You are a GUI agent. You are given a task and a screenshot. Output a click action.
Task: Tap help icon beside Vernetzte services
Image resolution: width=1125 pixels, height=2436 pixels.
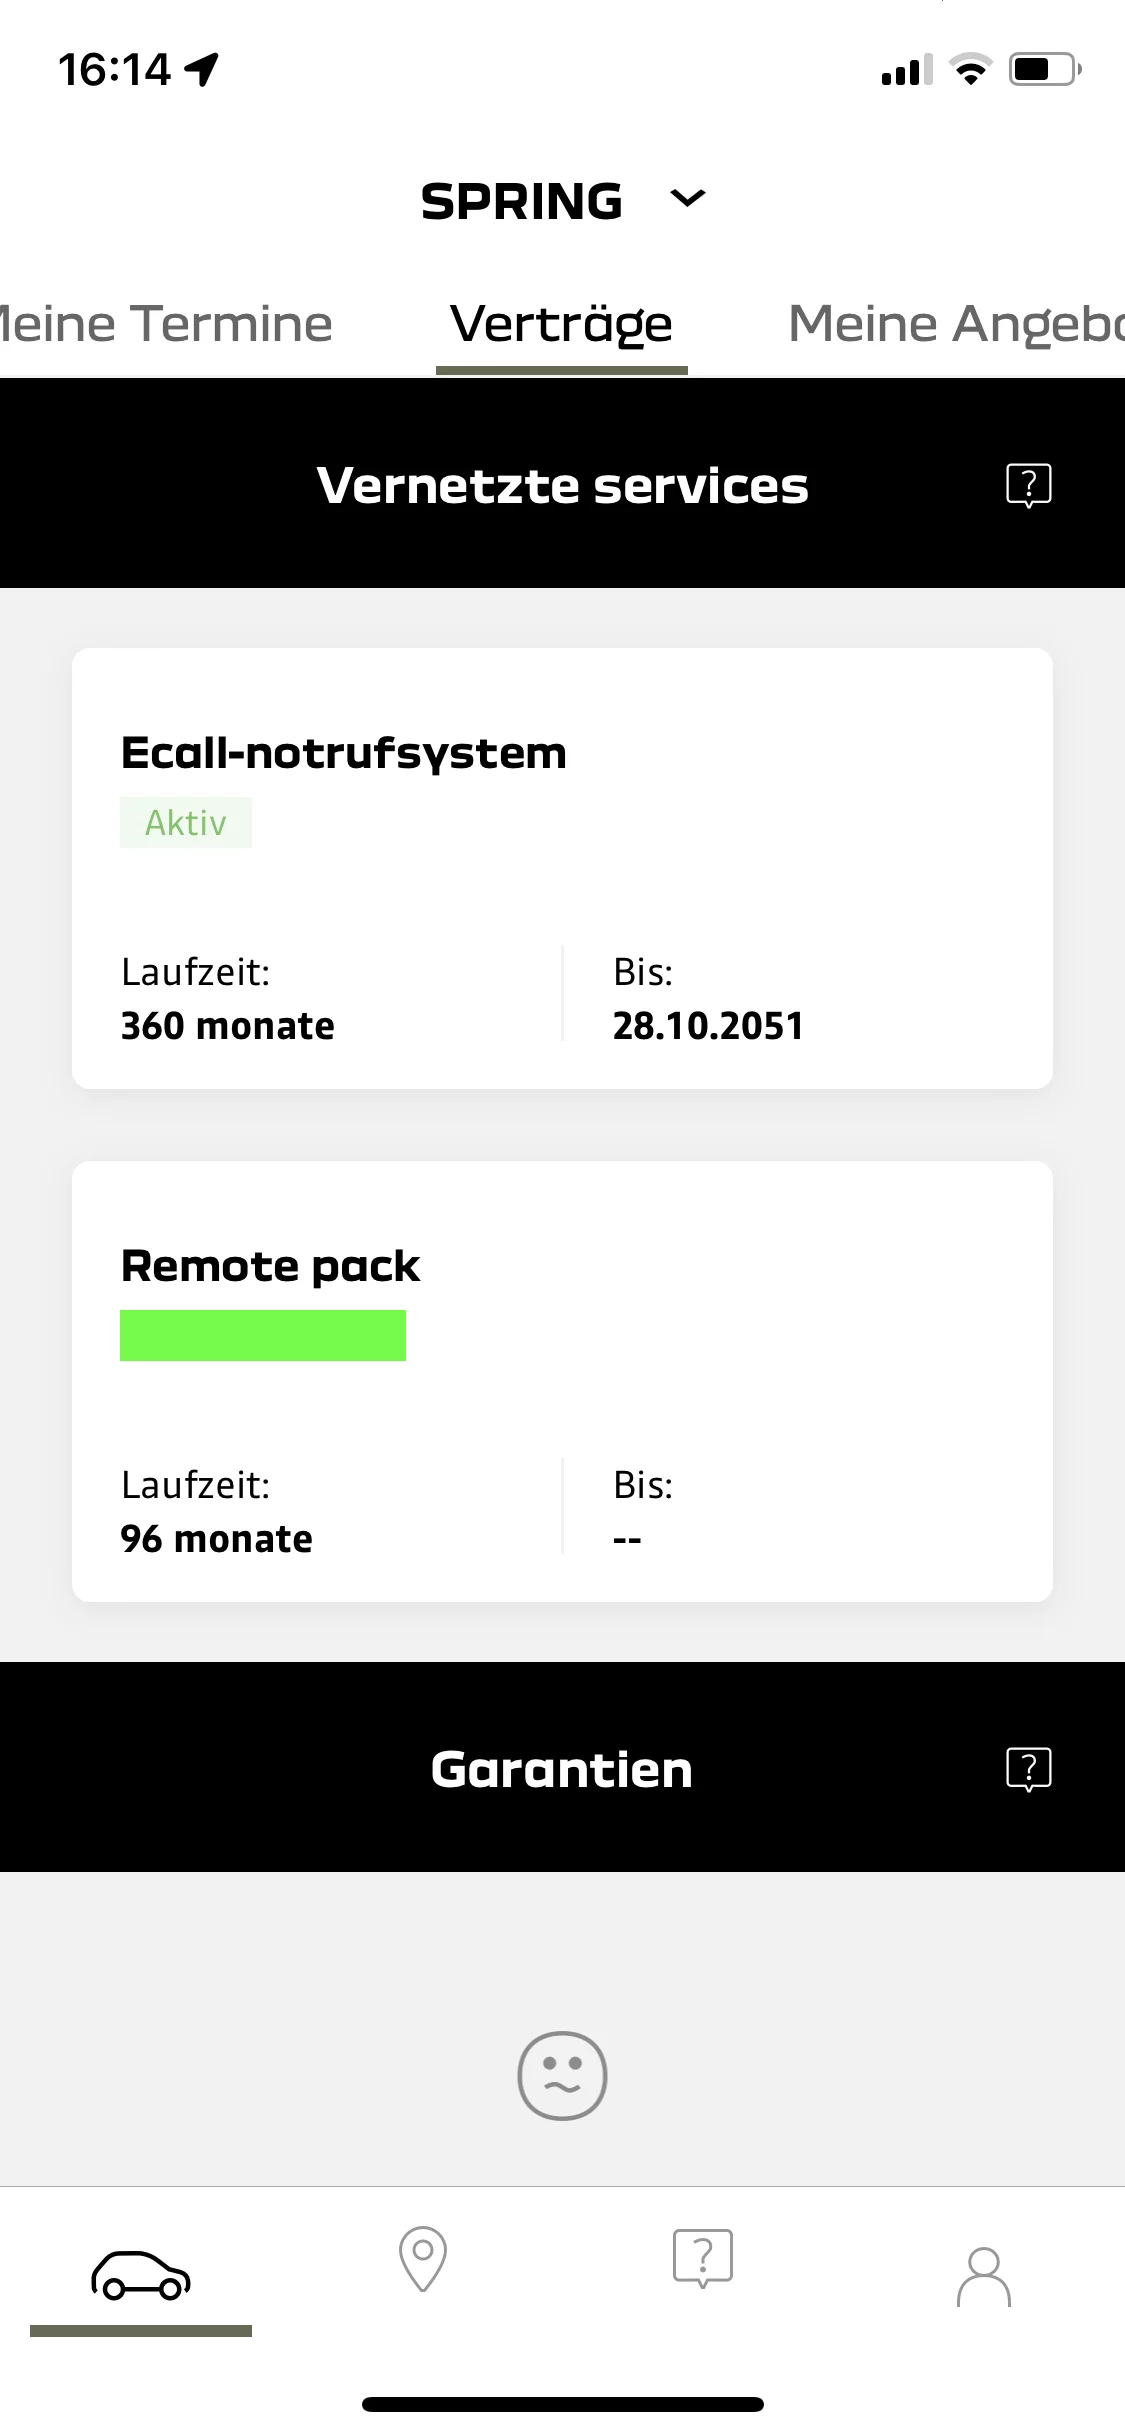1028,485
